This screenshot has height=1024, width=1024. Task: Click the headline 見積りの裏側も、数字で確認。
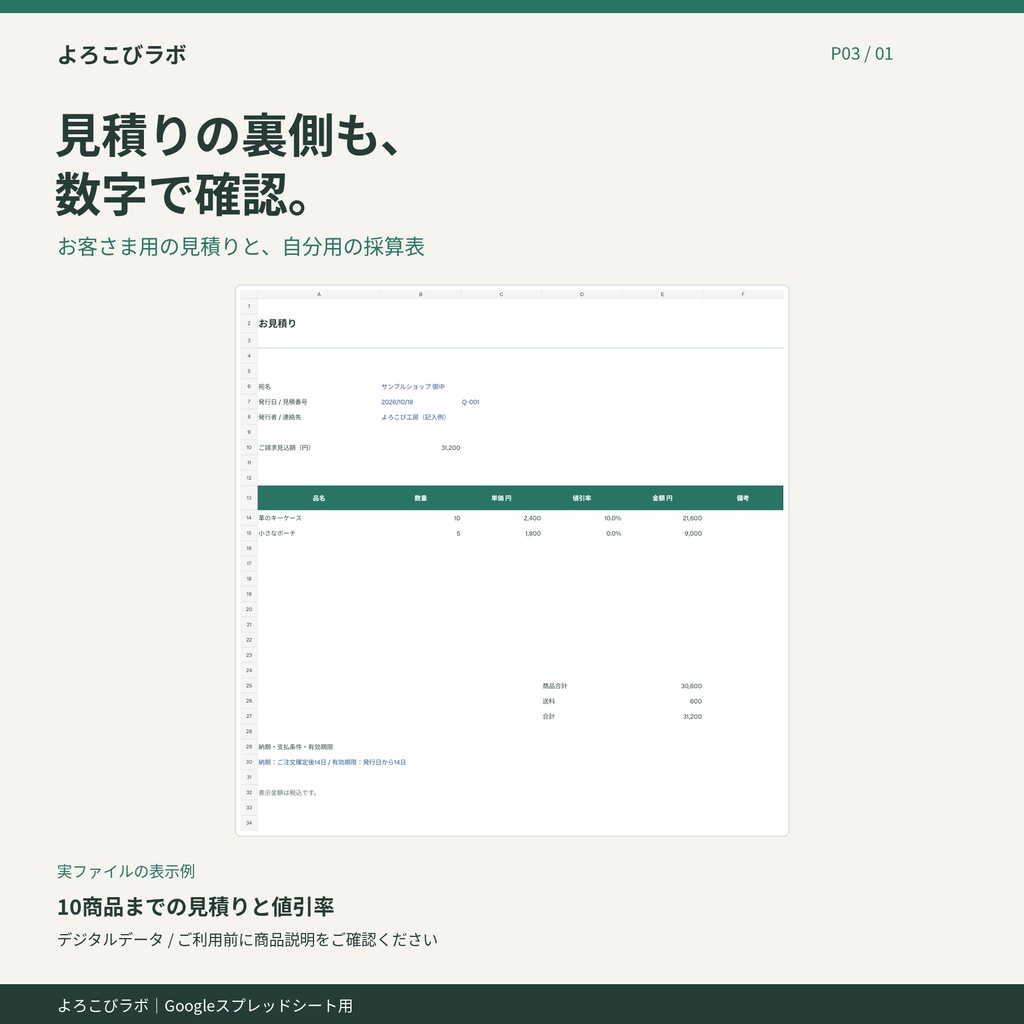(x=229, y=165)
